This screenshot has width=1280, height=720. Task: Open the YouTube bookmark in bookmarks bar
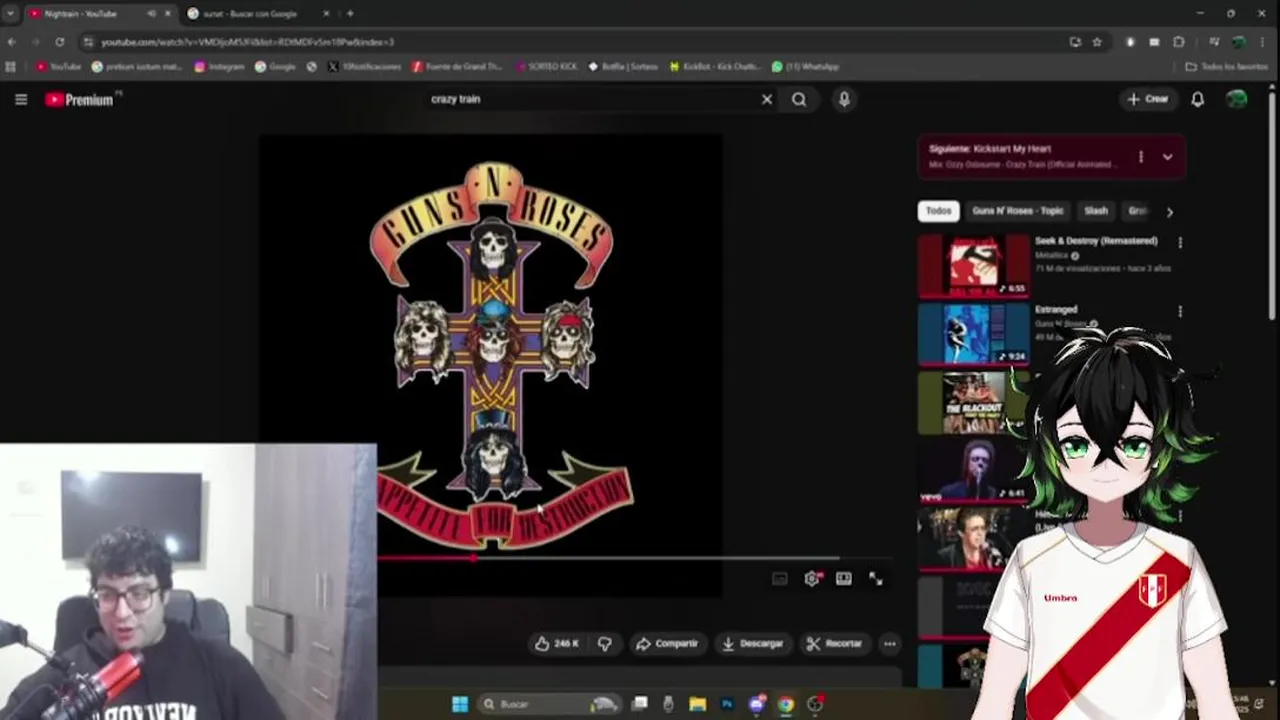57,67
